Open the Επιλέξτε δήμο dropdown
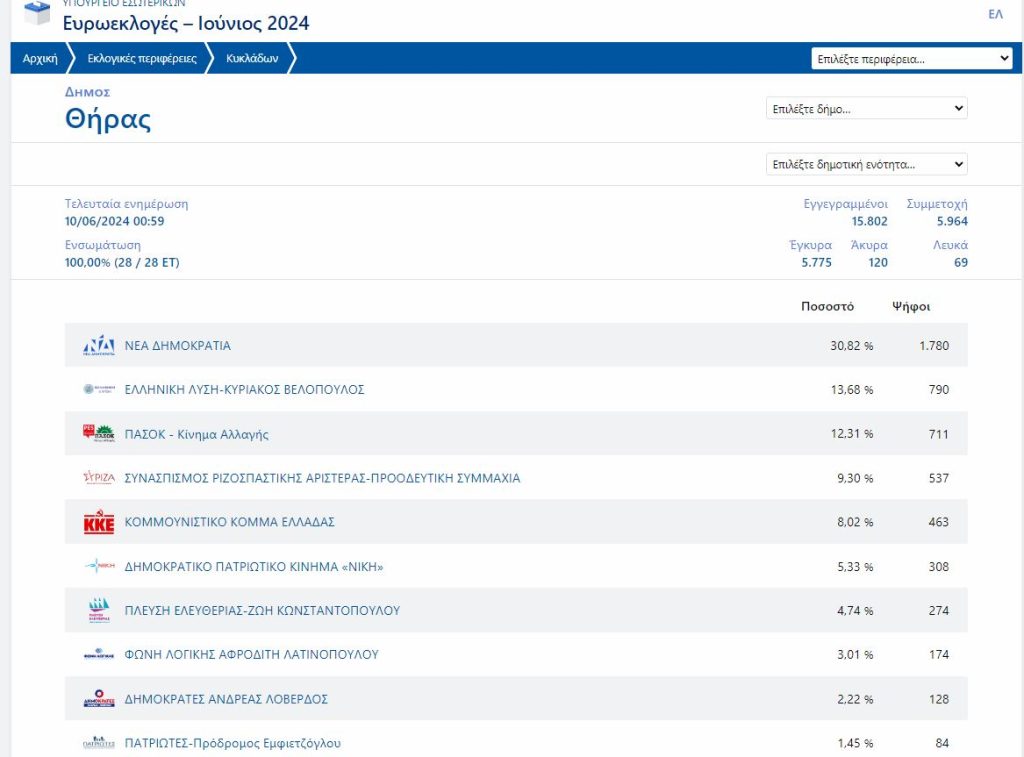The width and height of the screenshot is (1024, 757). (867, 108)
